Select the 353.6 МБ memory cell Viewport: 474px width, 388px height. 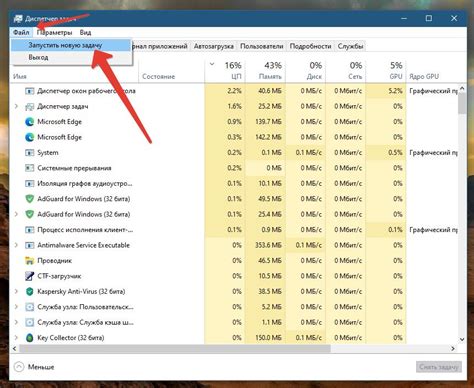coord(265,245)
